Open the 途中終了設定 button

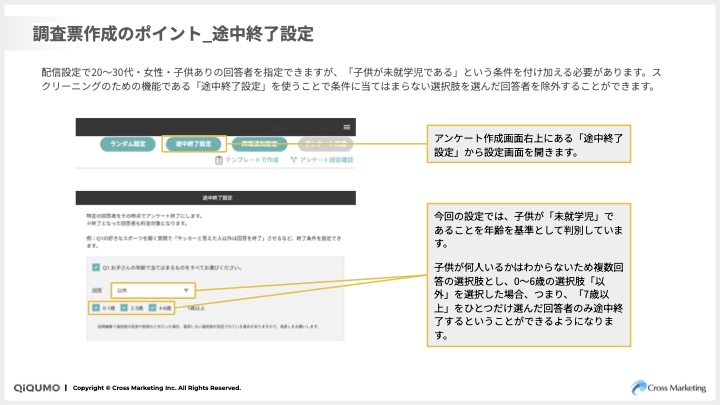pos(194,144)
